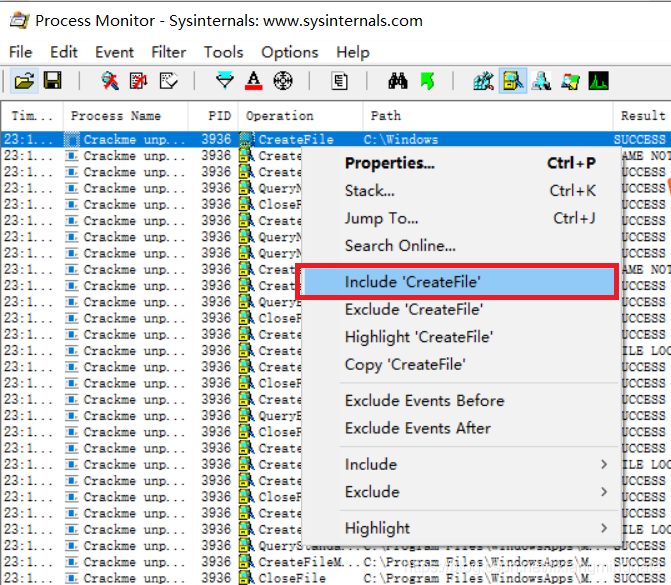Select Search Online... context menu entry

coord(460,246)
